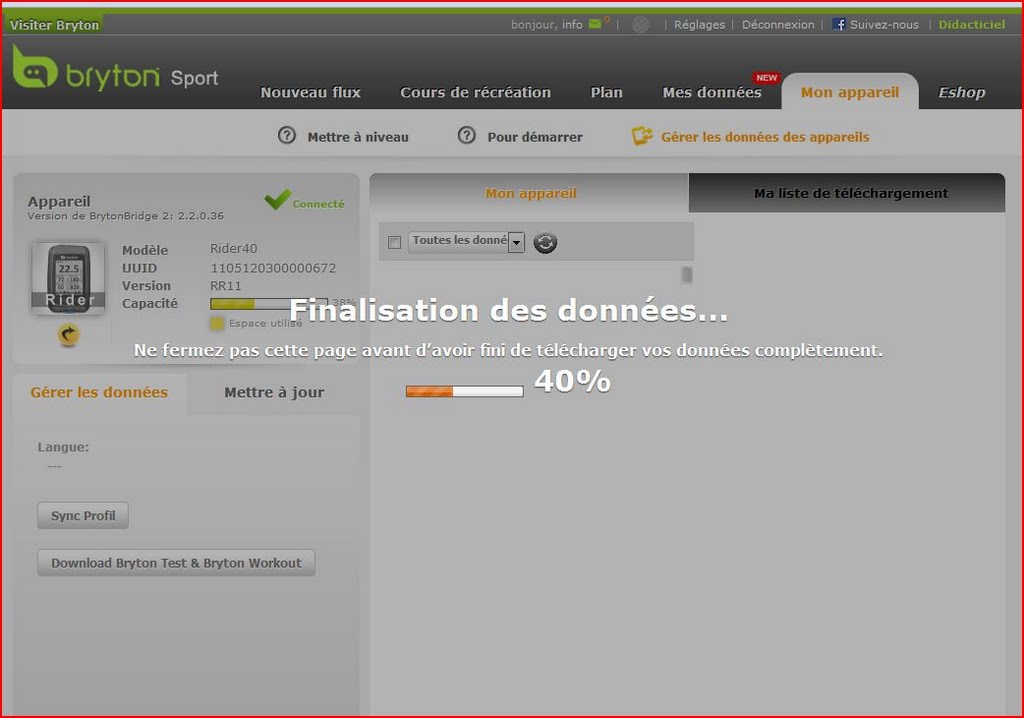Toggle the select-all checkbox in the data list
This screenshot has height=718, width=1024.
(x=394, y=242)
